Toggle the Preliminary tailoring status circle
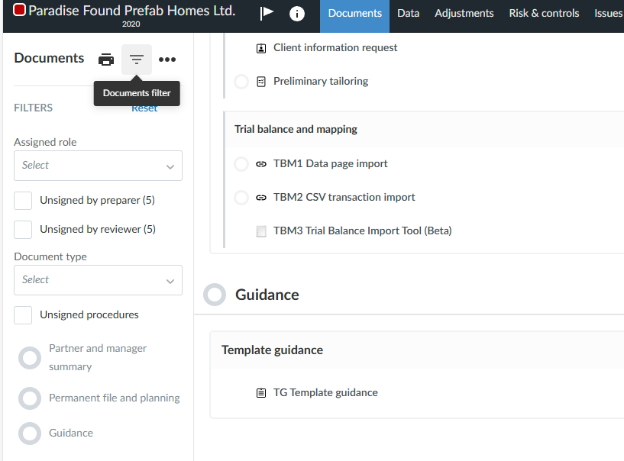 (x=241, y=82)
